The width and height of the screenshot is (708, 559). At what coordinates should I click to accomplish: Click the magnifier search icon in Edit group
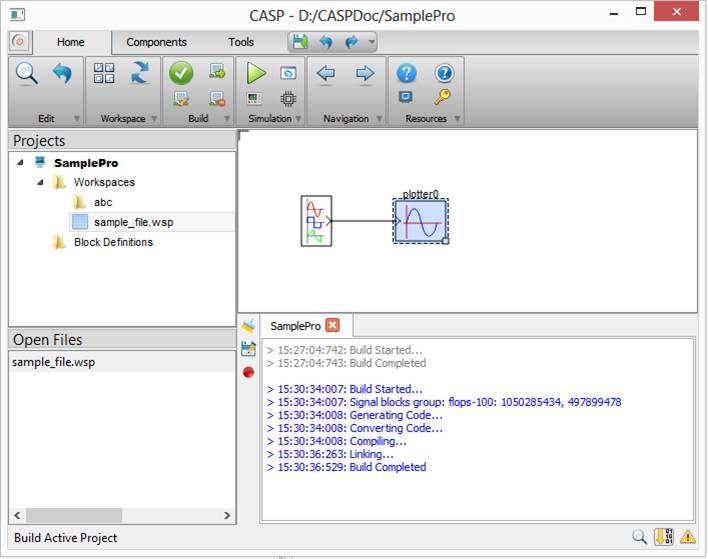click(x=26, y=73)
